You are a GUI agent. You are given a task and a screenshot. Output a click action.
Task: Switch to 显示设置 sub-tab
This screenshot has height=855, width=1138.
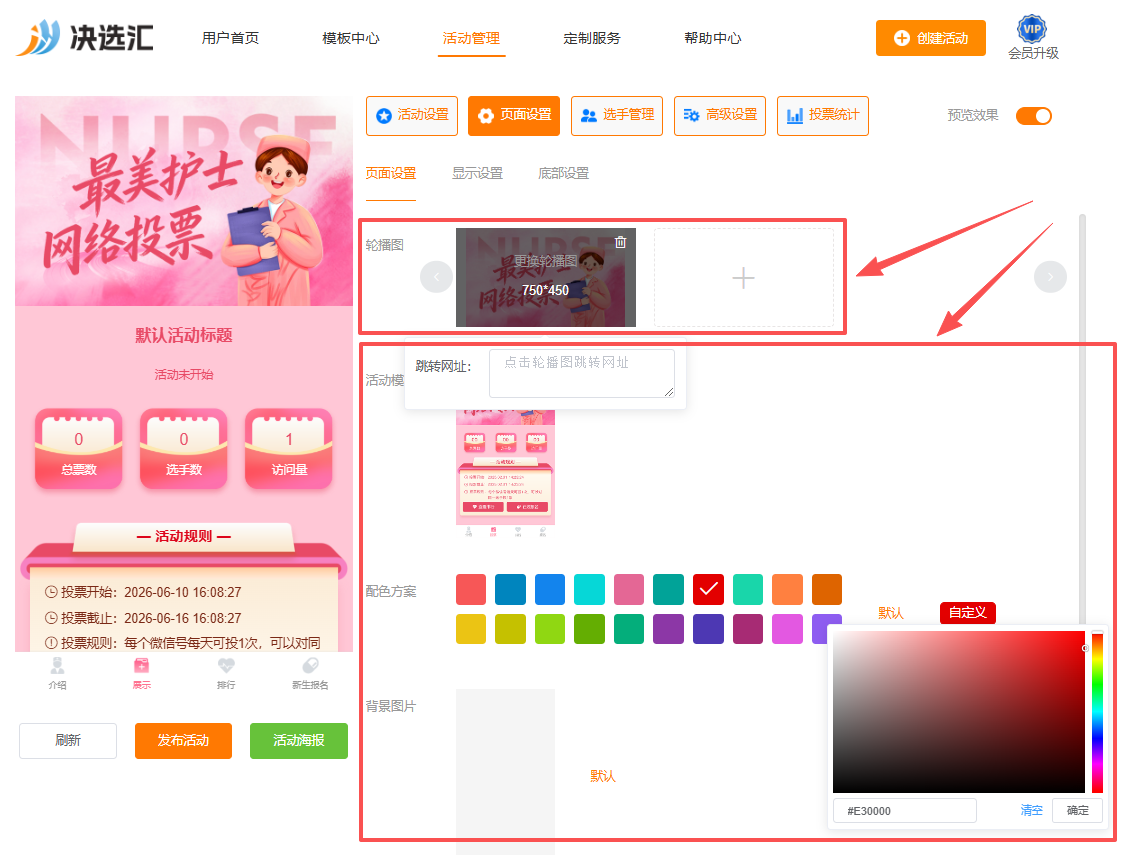477,173
